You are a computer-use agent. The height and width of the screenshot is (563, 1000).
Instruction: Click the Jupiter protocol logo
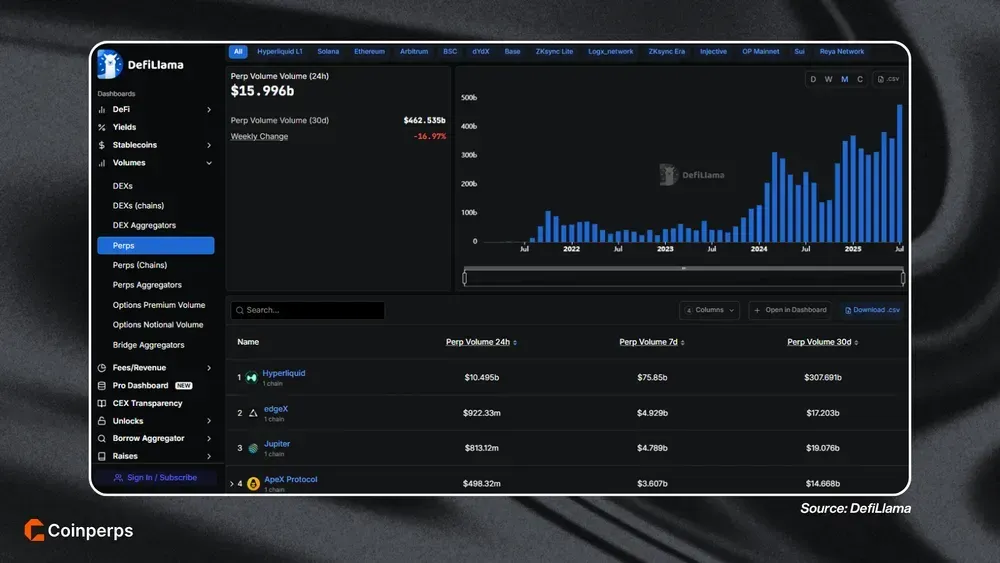(x=253, y=448)
